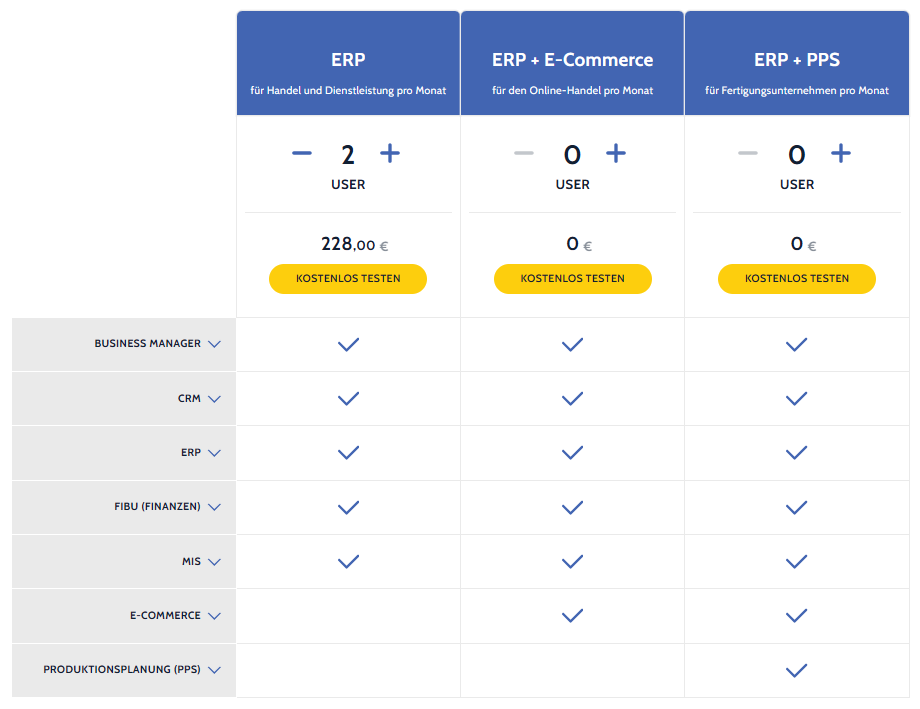Viewport: 920px width, 709px height.
Task: Select the ERP + E-Commerce plan header
Action: pyautogui.click(x=572, y=61)
